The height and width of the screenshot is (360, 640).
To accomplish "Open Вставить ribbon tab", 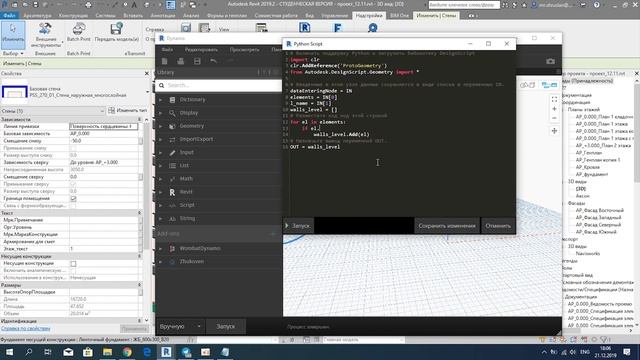I will pyautogui.click(x=133, y=16).
